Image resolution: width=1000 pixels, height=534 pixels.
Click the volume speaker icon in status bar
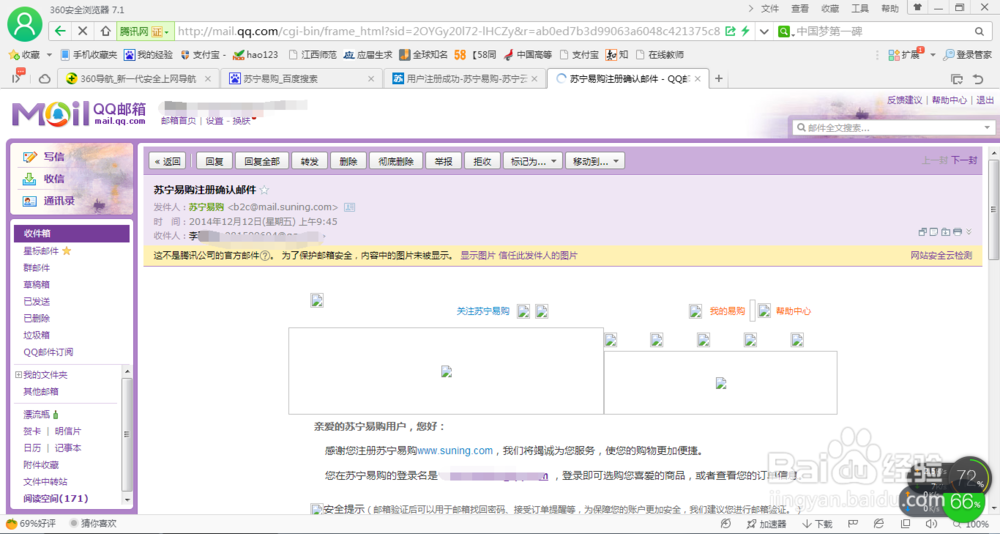[x=931, y=524]
